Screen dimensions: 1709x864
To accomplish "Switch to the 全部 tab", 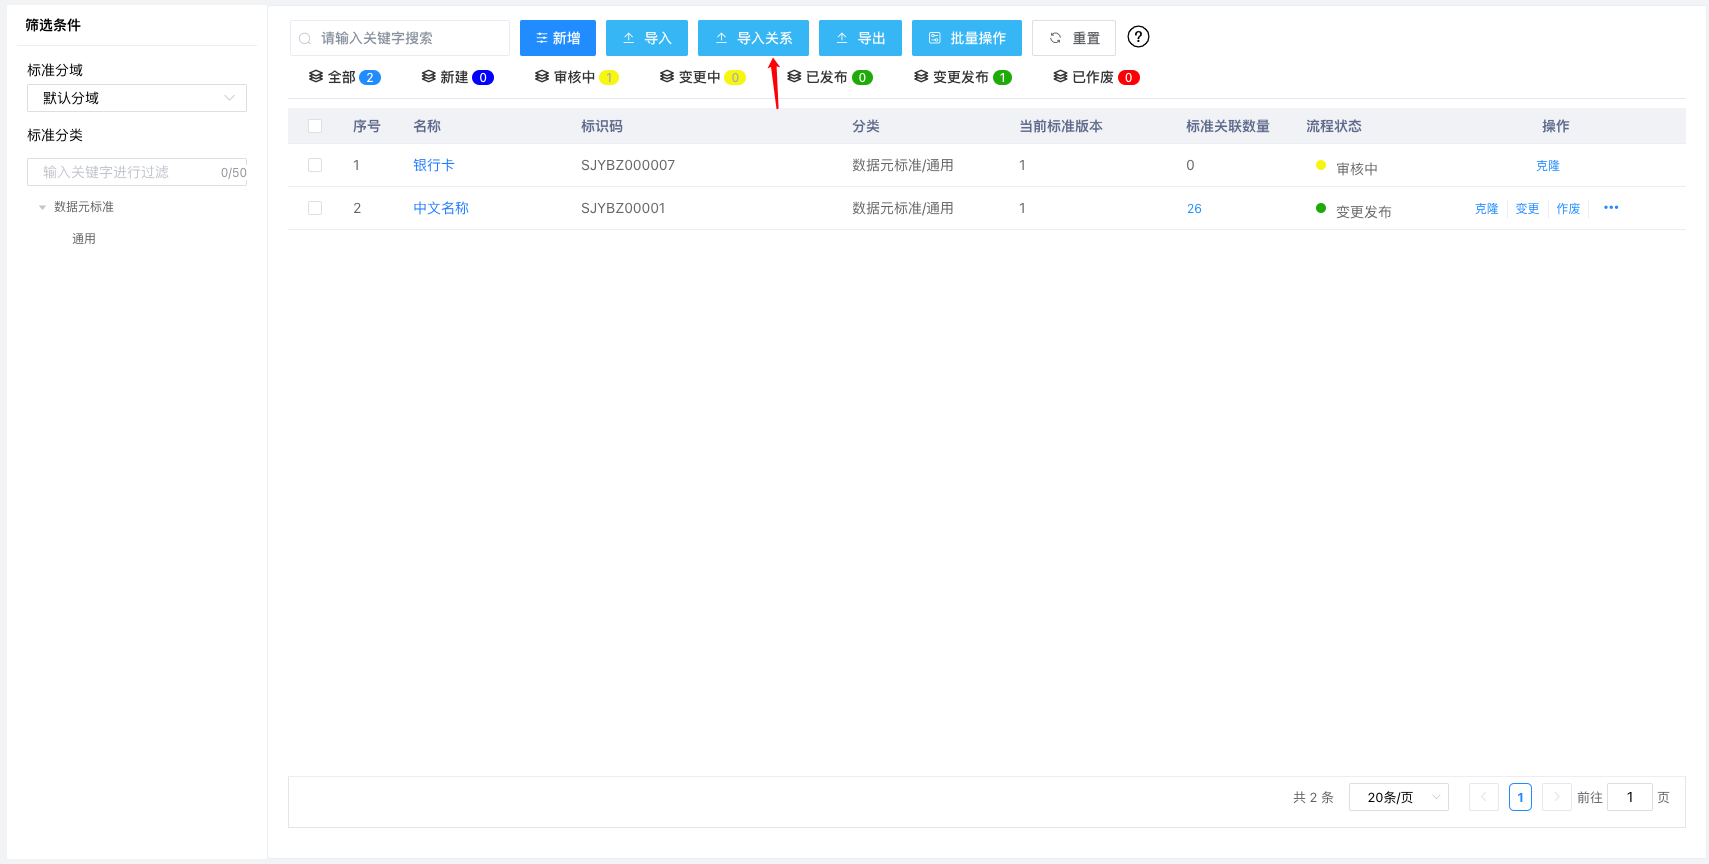I will (x=344, y=77).
